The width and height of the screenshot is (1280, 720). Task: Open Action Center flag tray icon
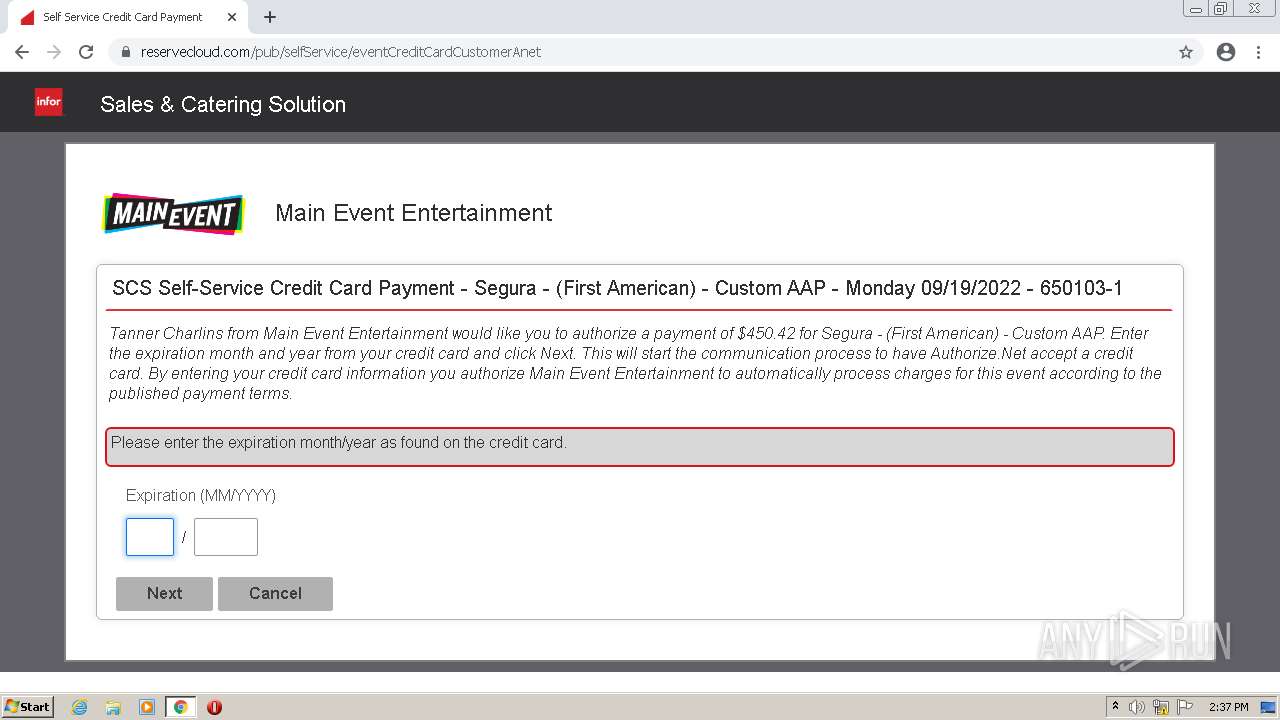coord(1185,707)
